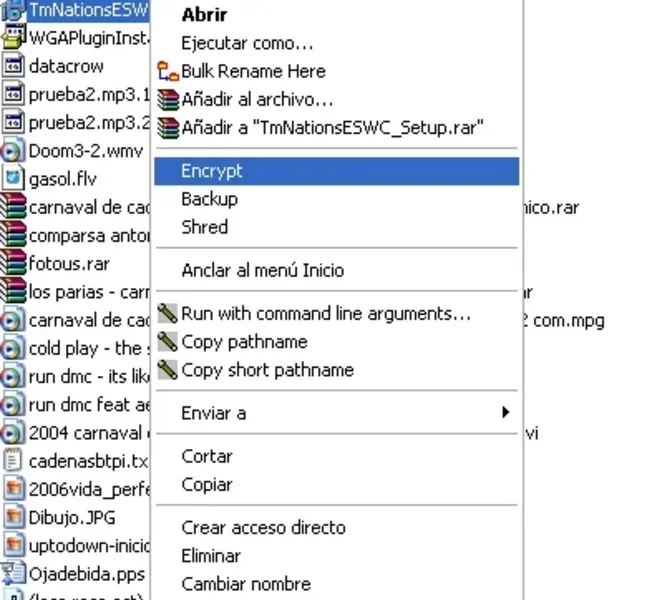647x600 pixels.
Task: Click the tool icon beside Run with command line arguments
Action: tap(168, 314)
